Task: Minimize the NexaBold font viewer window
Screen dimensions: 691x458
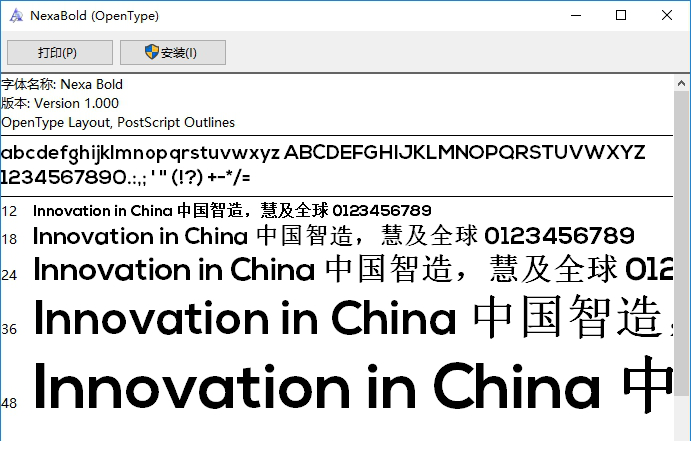Action: click(576, 15)
